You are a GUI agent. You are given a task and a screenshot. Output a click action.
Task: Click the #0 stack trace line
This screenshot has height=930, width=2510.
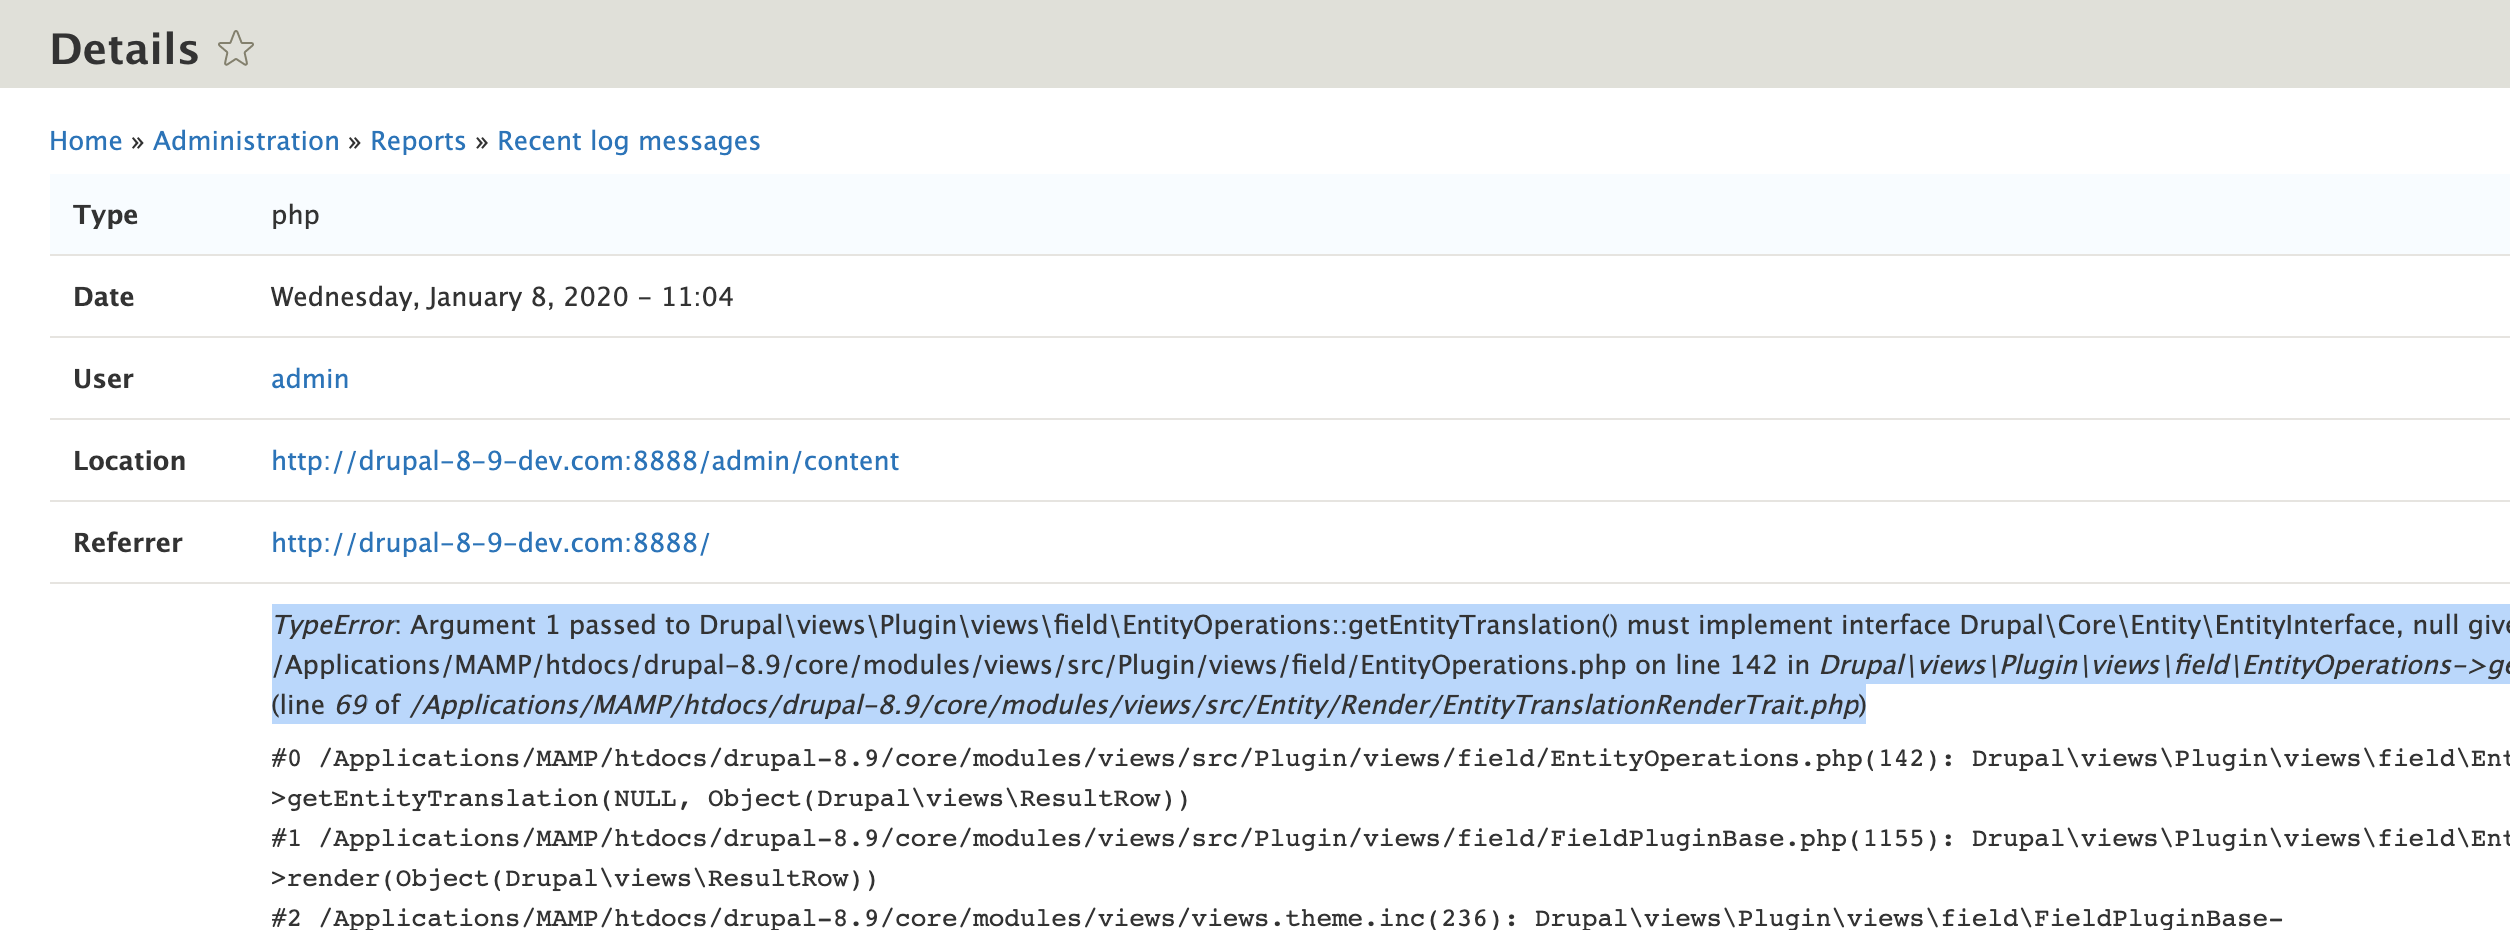(x=1390, y=759)
